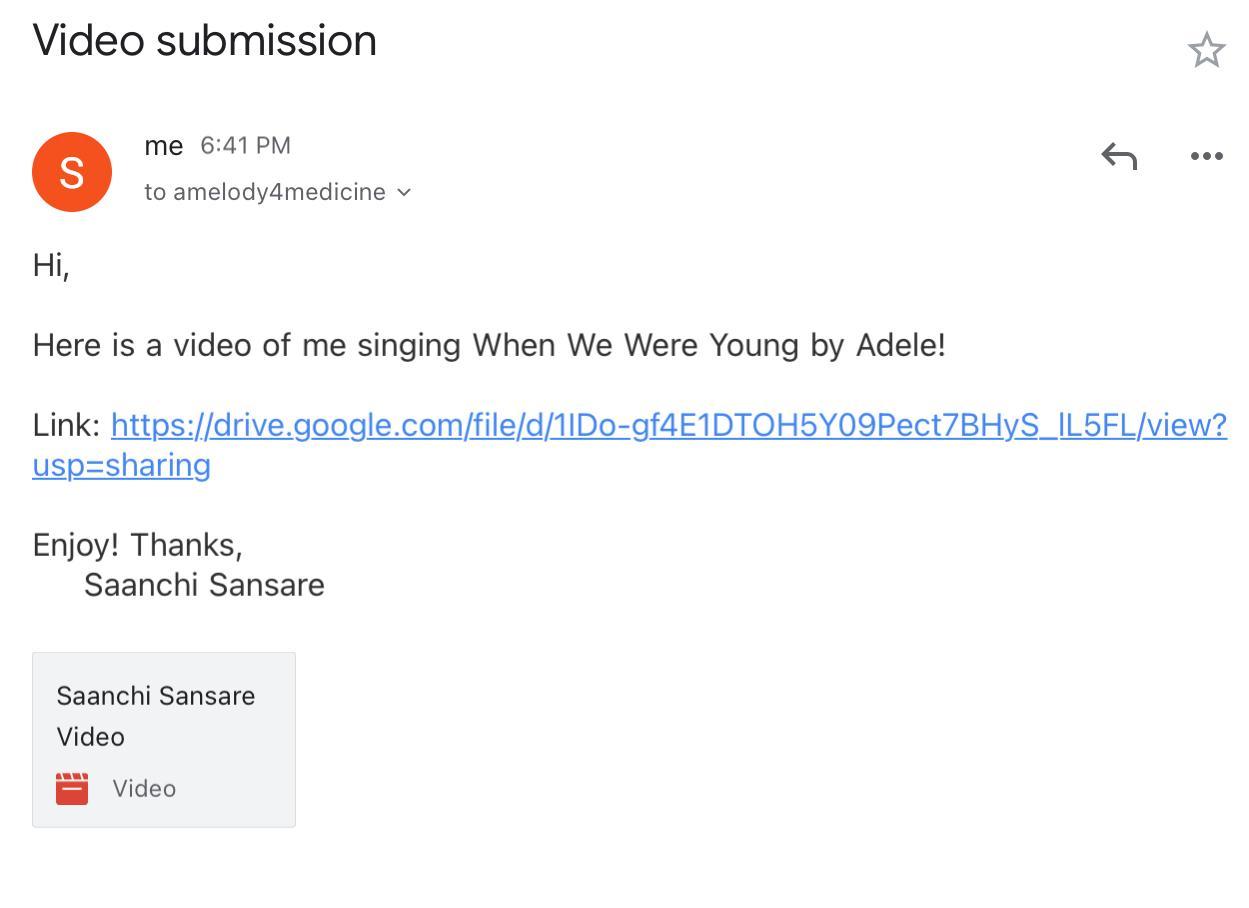Click the reply arrow icon
The height and width of the screenshot is (908, 1249).
tap(1119, 156)
